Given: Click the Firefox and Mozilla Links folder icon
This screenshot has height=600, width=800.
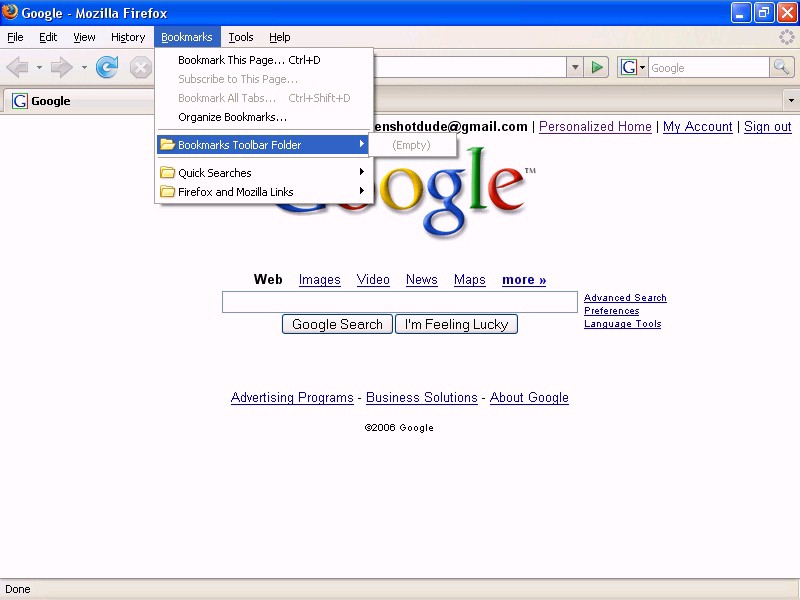Looking at the screenshot, I should click(167, 191).
